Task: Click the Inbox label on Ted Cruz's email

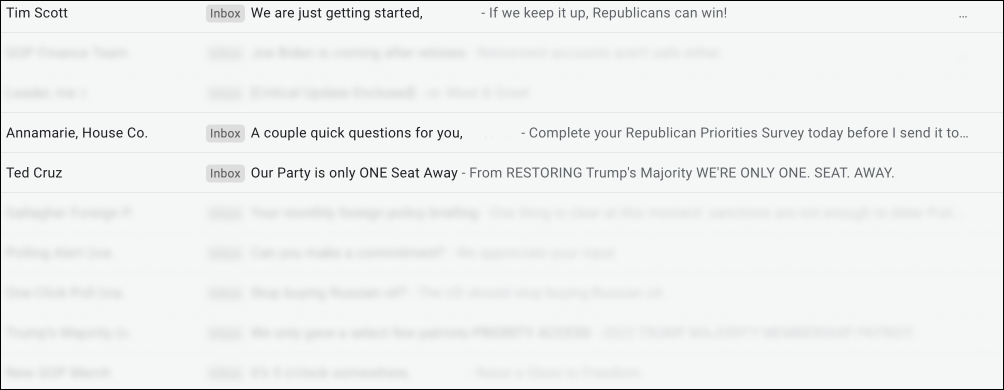Action: [x=225, y=173]
